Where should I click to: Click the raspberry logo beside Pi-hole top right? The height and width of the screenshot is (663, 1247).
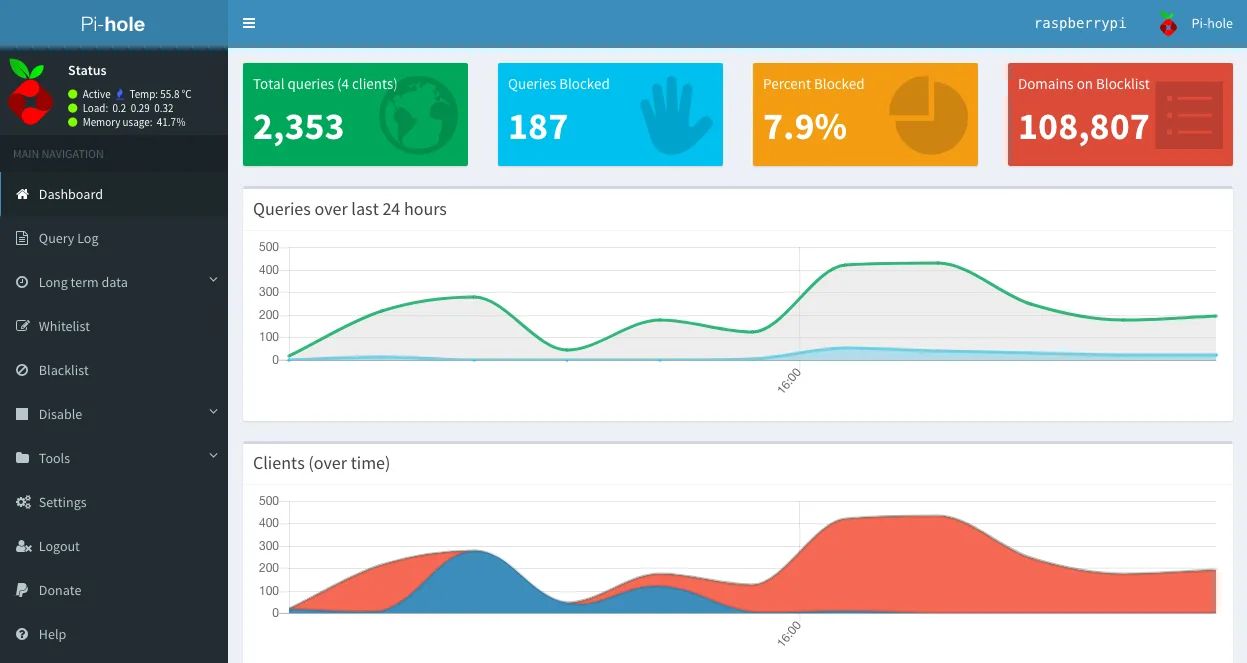pyautogui.click(x=1168, y=23)
